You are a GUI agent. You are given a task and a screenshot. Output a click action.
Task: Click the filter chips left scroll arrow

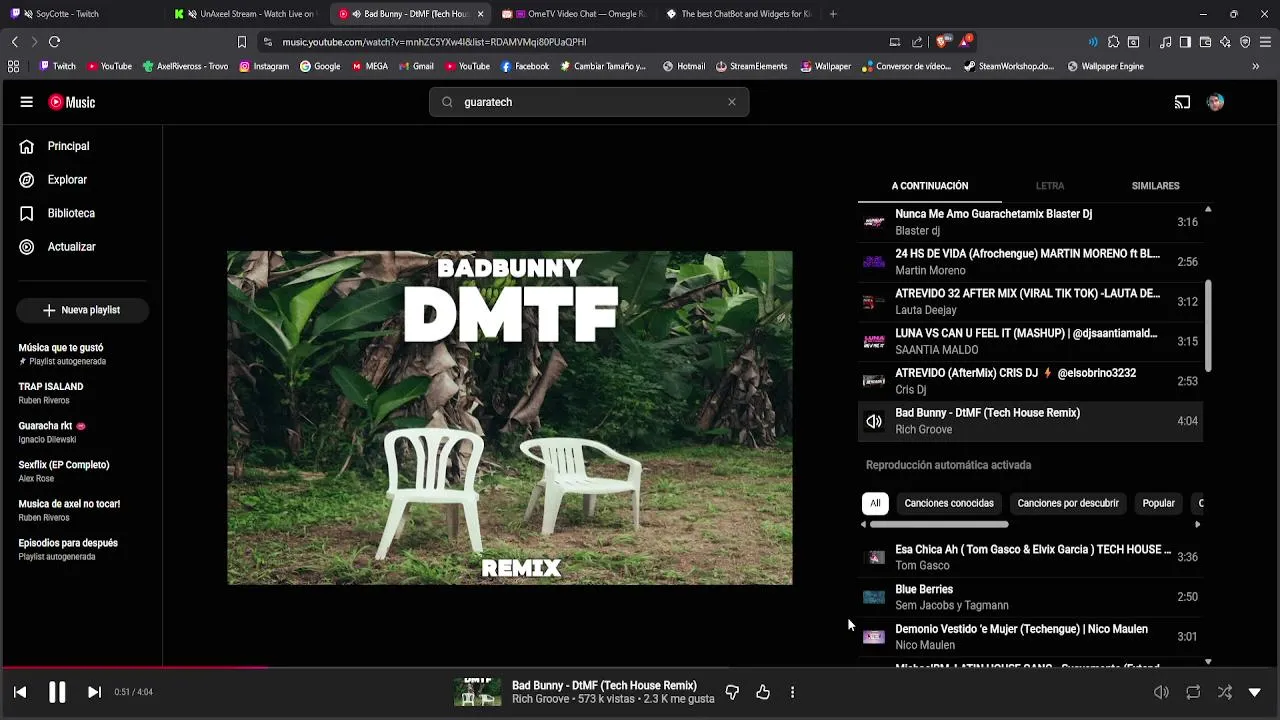click(864, 524)
